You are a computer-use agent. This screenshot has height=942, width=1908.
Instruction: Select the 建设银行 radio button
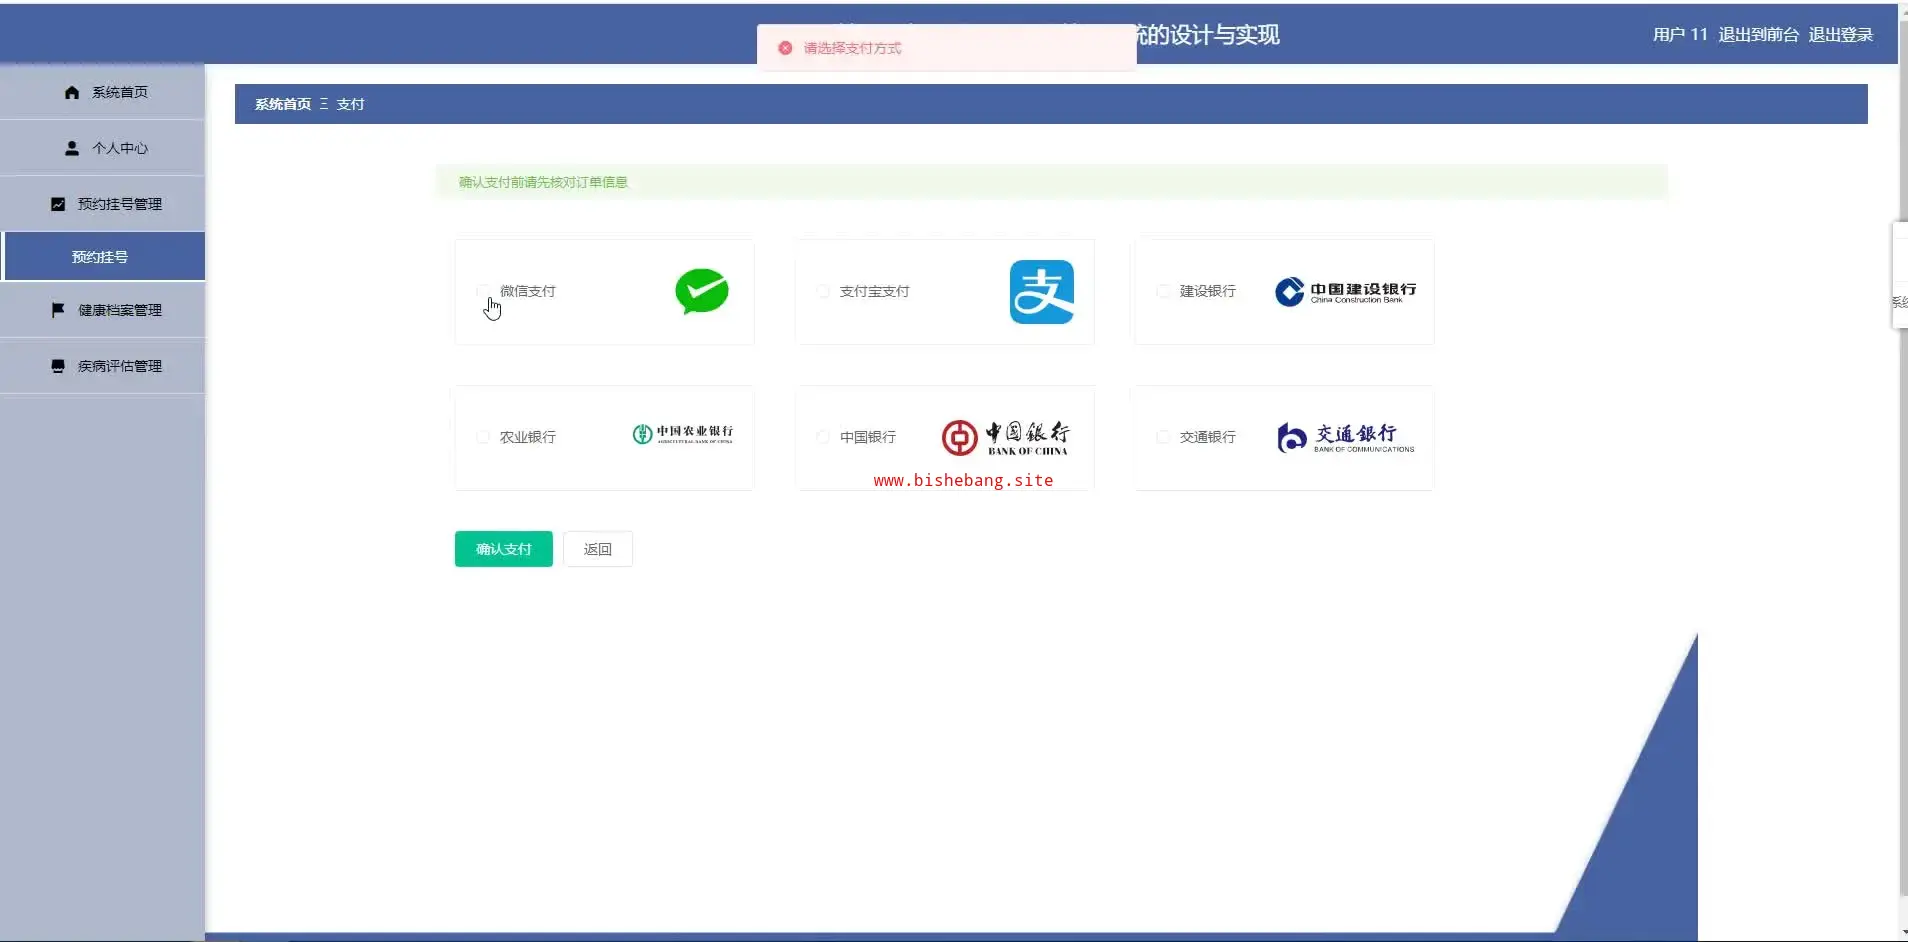[1163, 291]
